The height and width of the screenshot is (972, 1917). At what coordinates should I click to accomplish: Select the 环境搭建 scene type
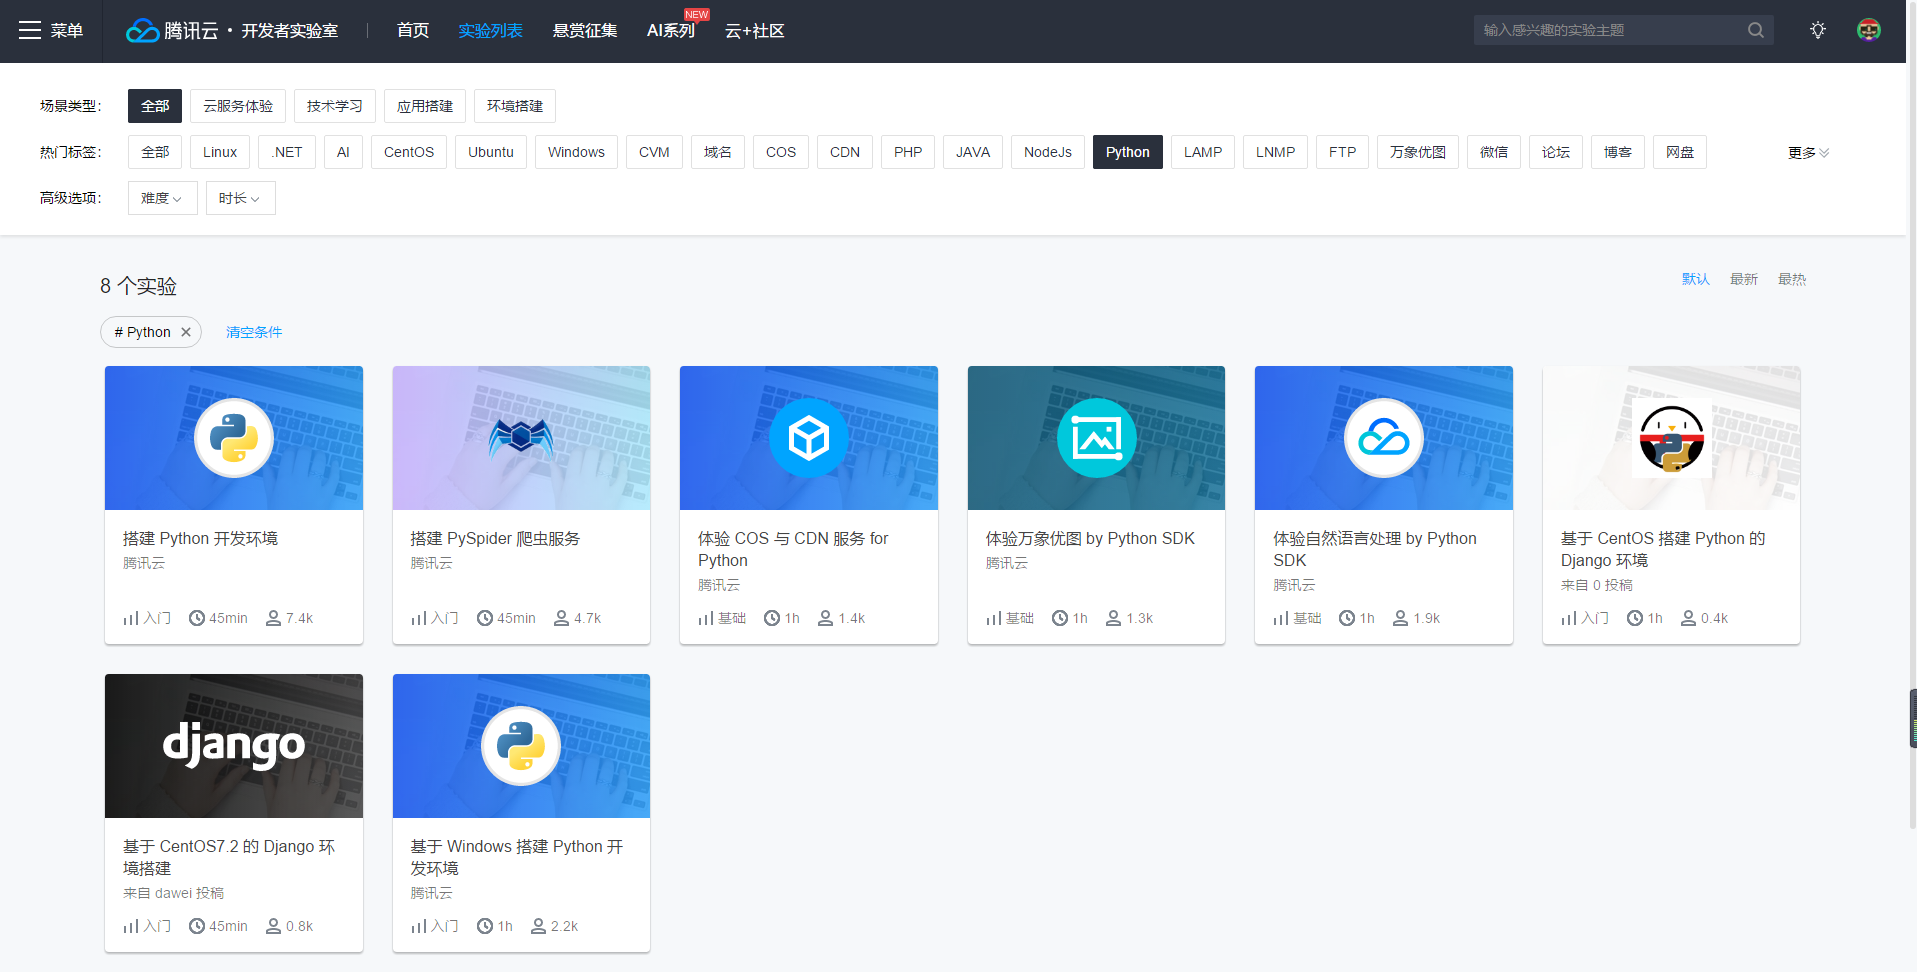[515, 106]
